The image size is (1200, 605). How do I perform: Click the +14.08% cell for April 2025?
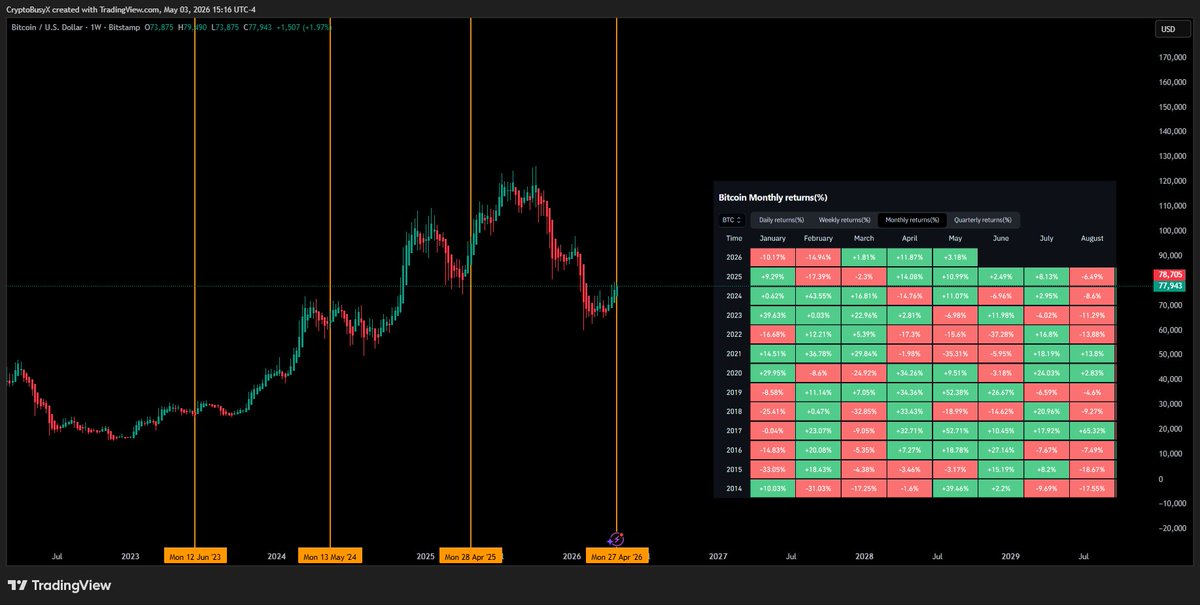point(909,276)
